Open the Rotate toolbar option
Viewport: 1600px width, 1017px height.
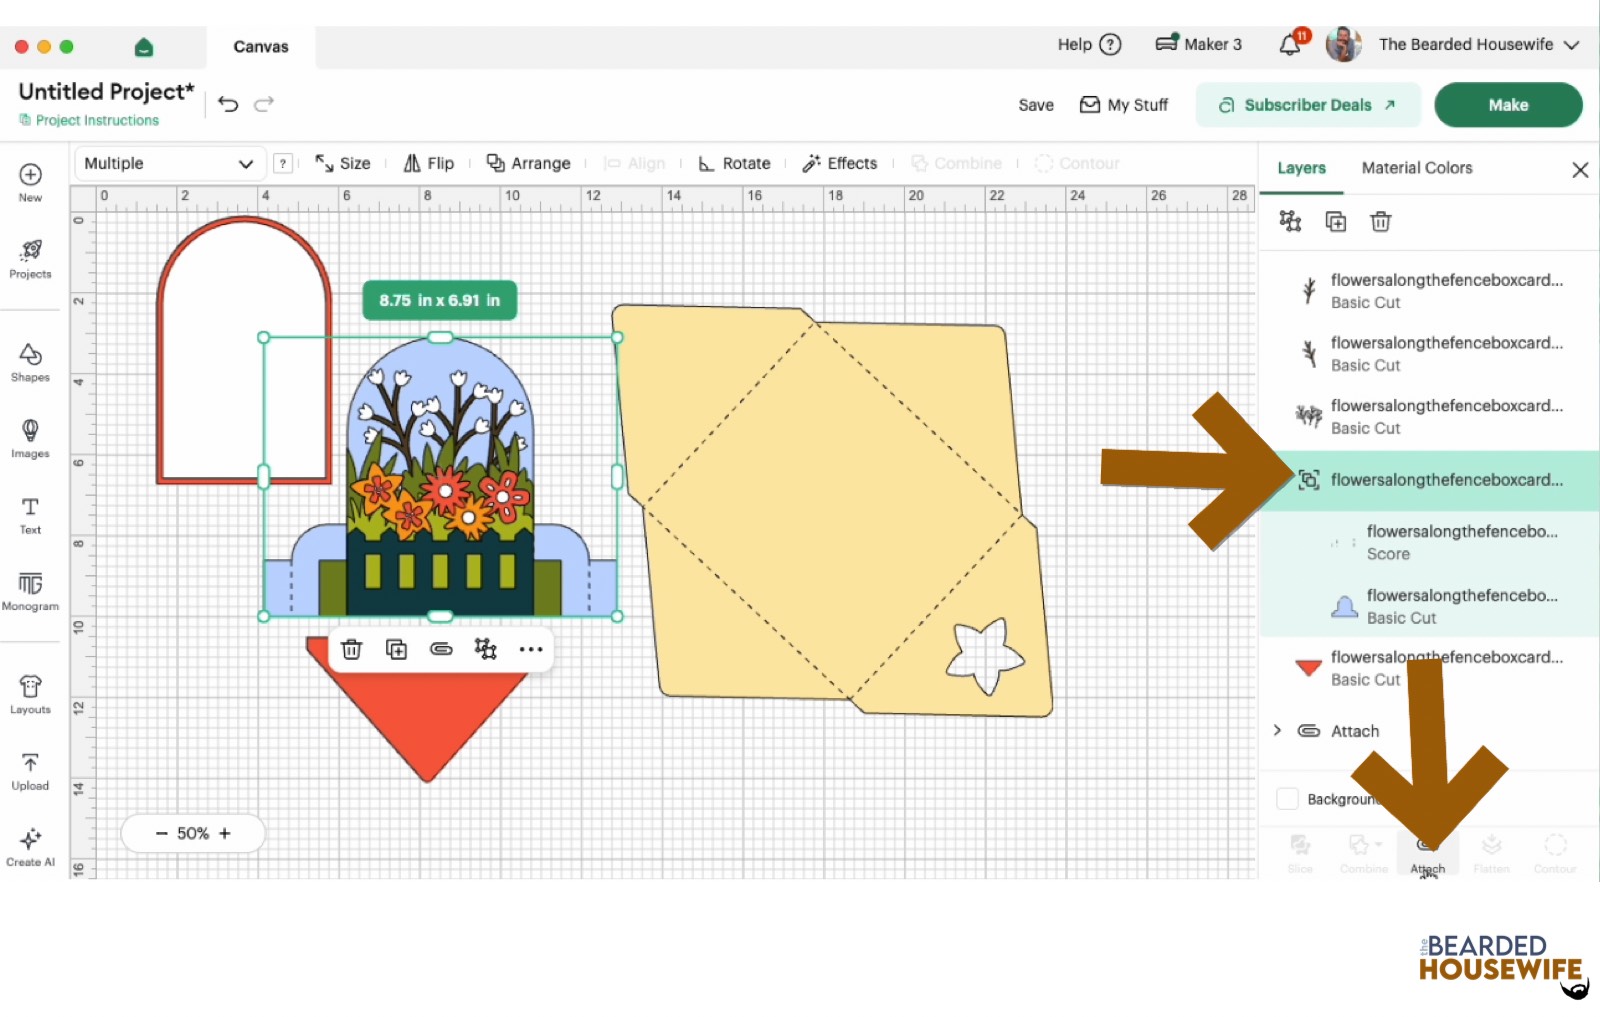pos(734,163)
